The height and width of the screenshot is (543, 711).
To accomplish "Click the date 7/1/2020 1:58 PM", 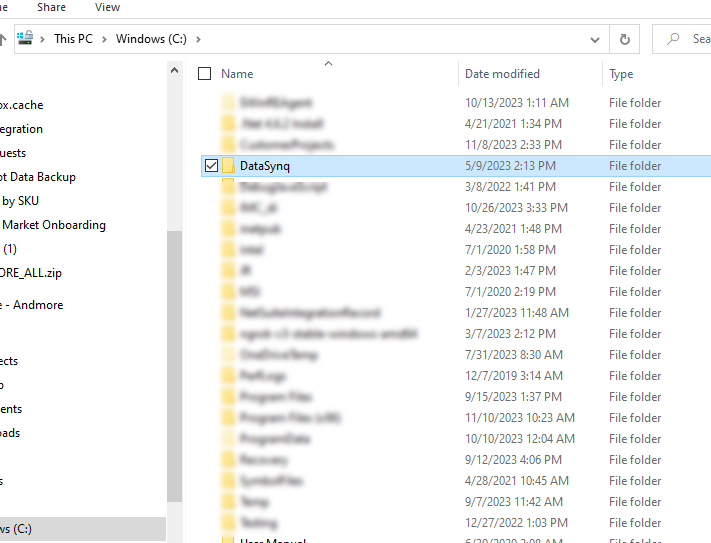I will click(x=510, y=250).
